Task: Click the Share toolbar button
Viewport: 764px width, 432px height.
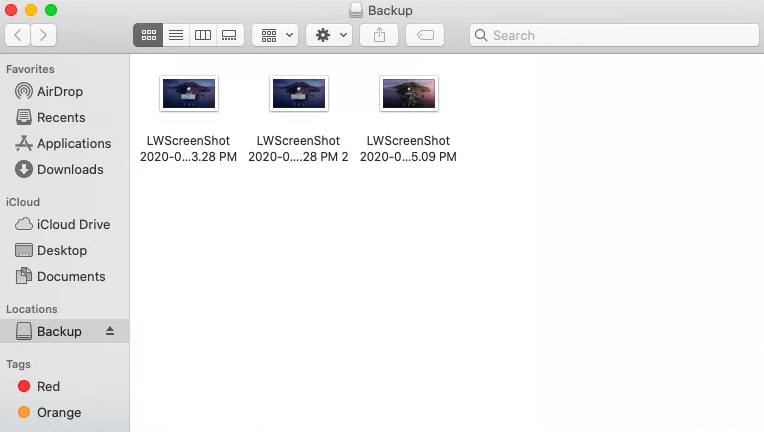Action: tap(379, 35)
